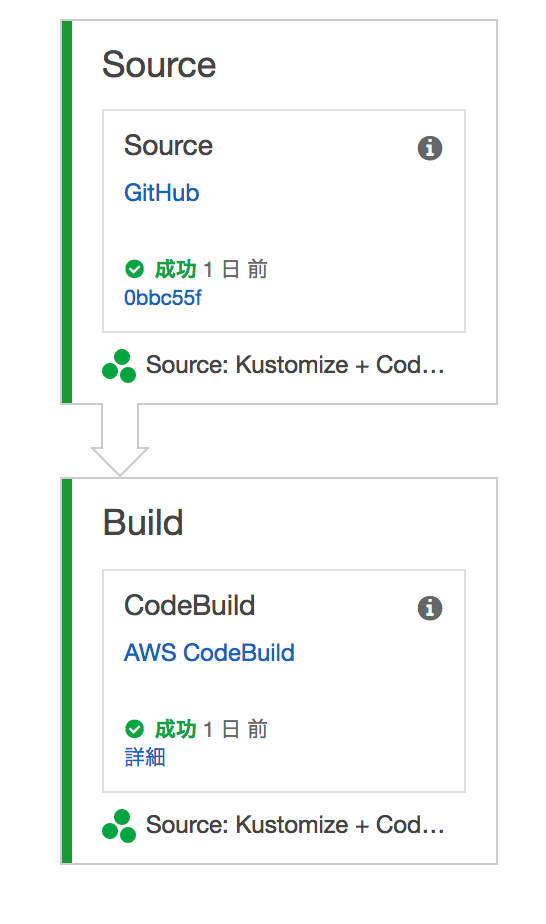This screenshot has height=924, width=546.
Task: Click the info icon on the CodeBuild action
Action: tap(430, 608)
